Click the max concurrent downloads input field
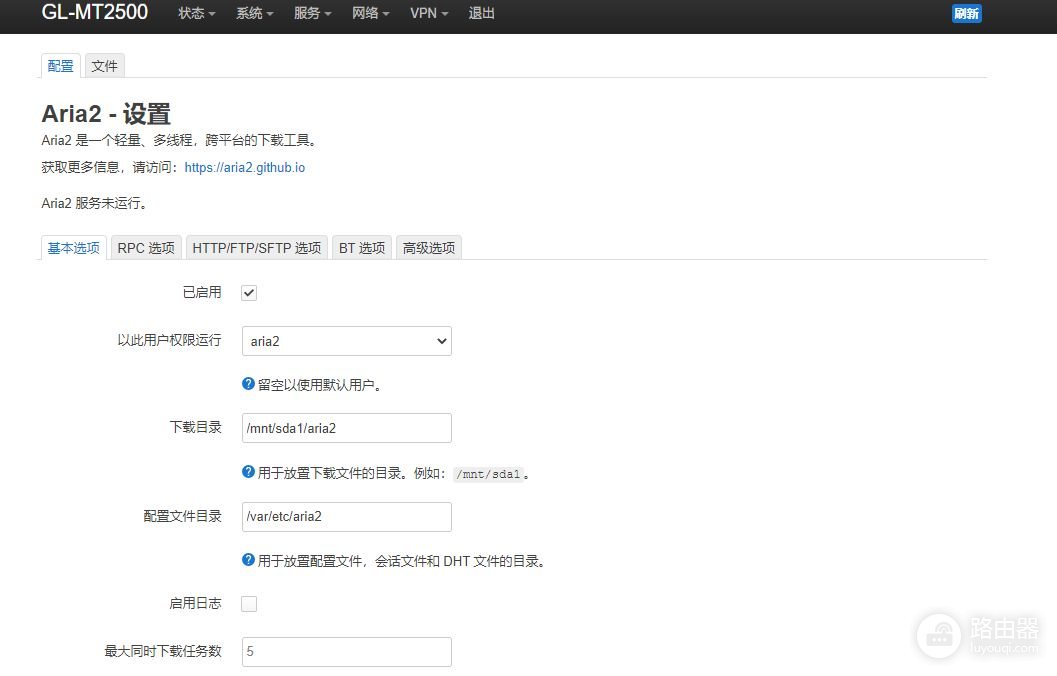Viewport: 1057px width, 676px height. (347, 651)
